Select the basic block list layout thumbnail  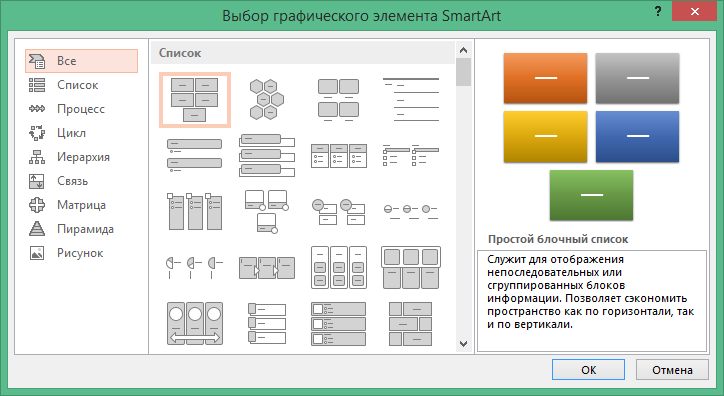pos(194,100)
